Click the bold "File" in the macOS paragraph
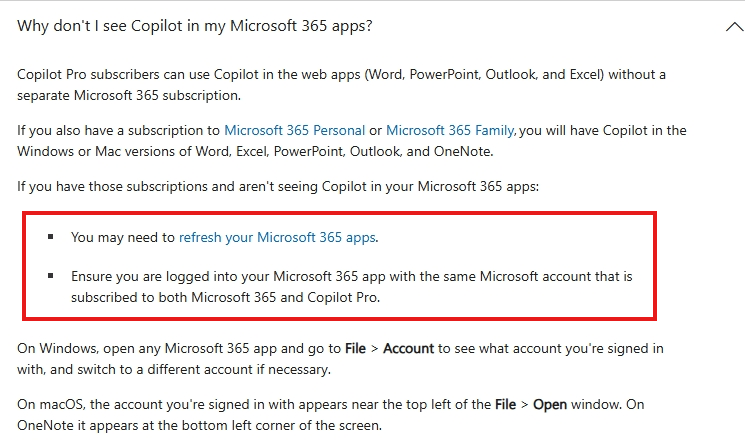 pos(508,405)
